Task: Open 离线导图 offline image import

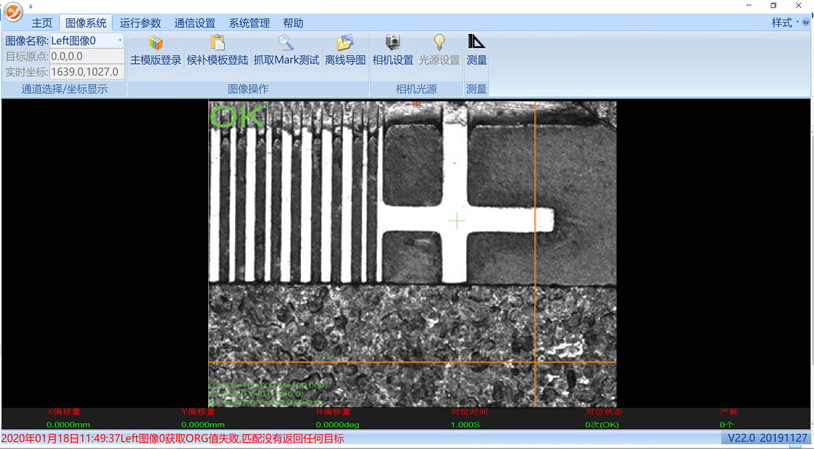Action: tap(345, 44)
